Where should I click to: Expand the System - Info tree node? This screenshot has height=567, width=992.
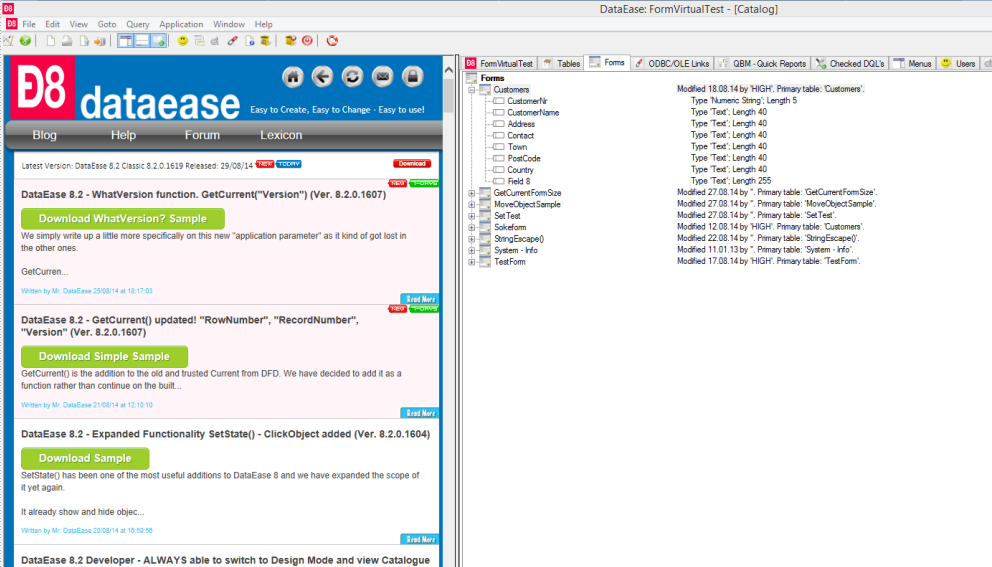(471, 251)
